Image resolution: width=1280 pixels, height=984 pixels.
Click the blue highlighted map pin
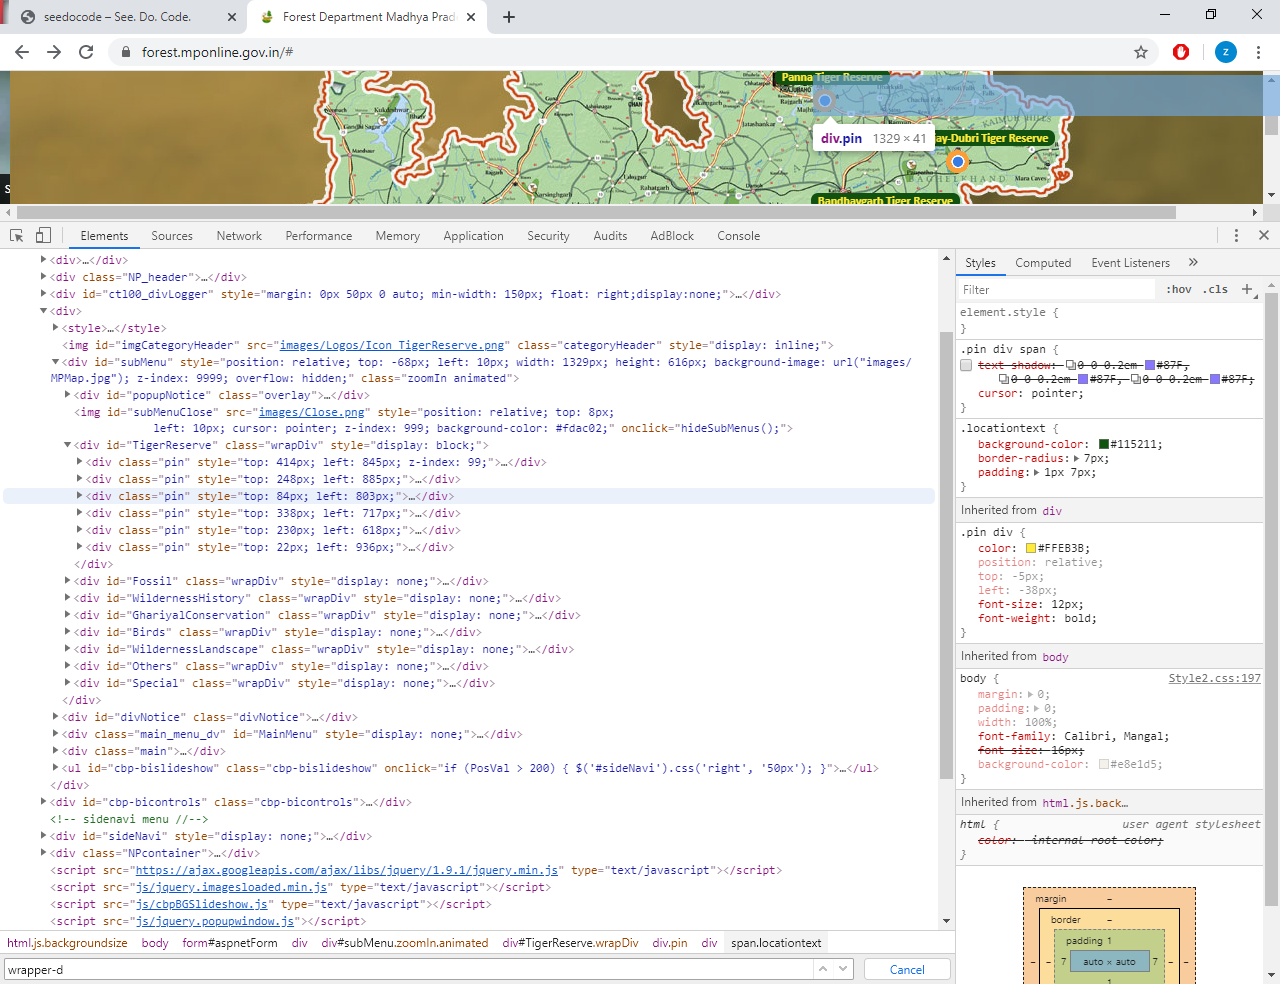tap(825, 100)
